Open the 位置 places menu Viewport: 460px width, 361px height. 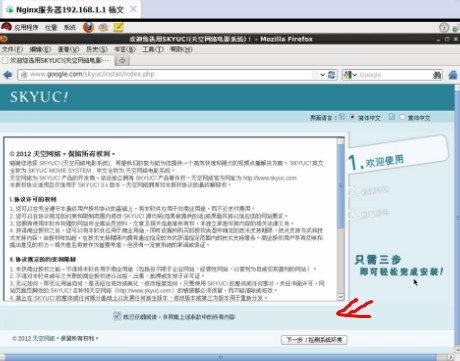click(51, 27)
